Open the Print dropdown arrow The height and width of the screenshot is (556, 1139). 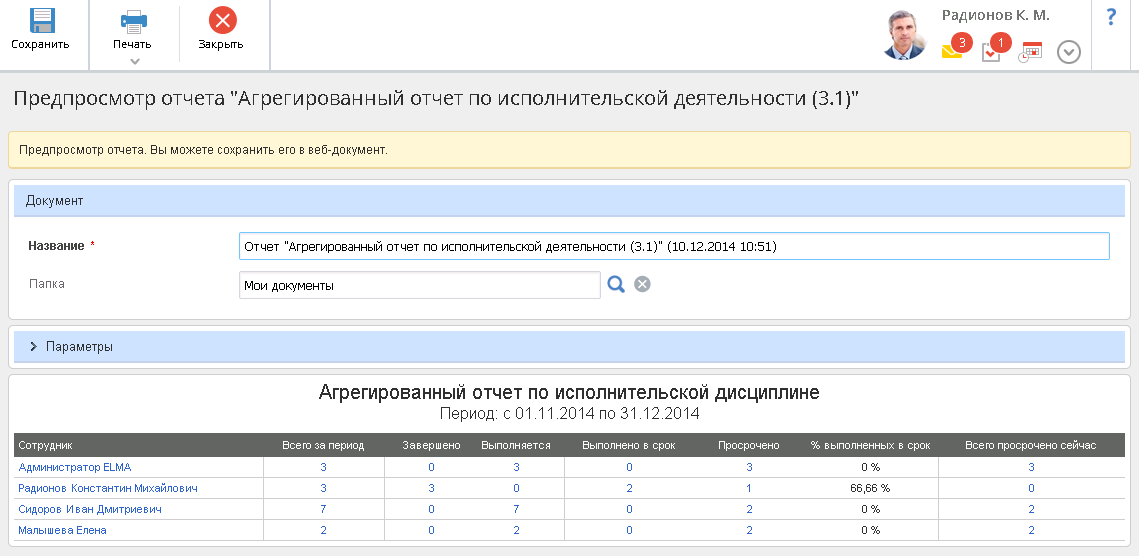[134, 61]
